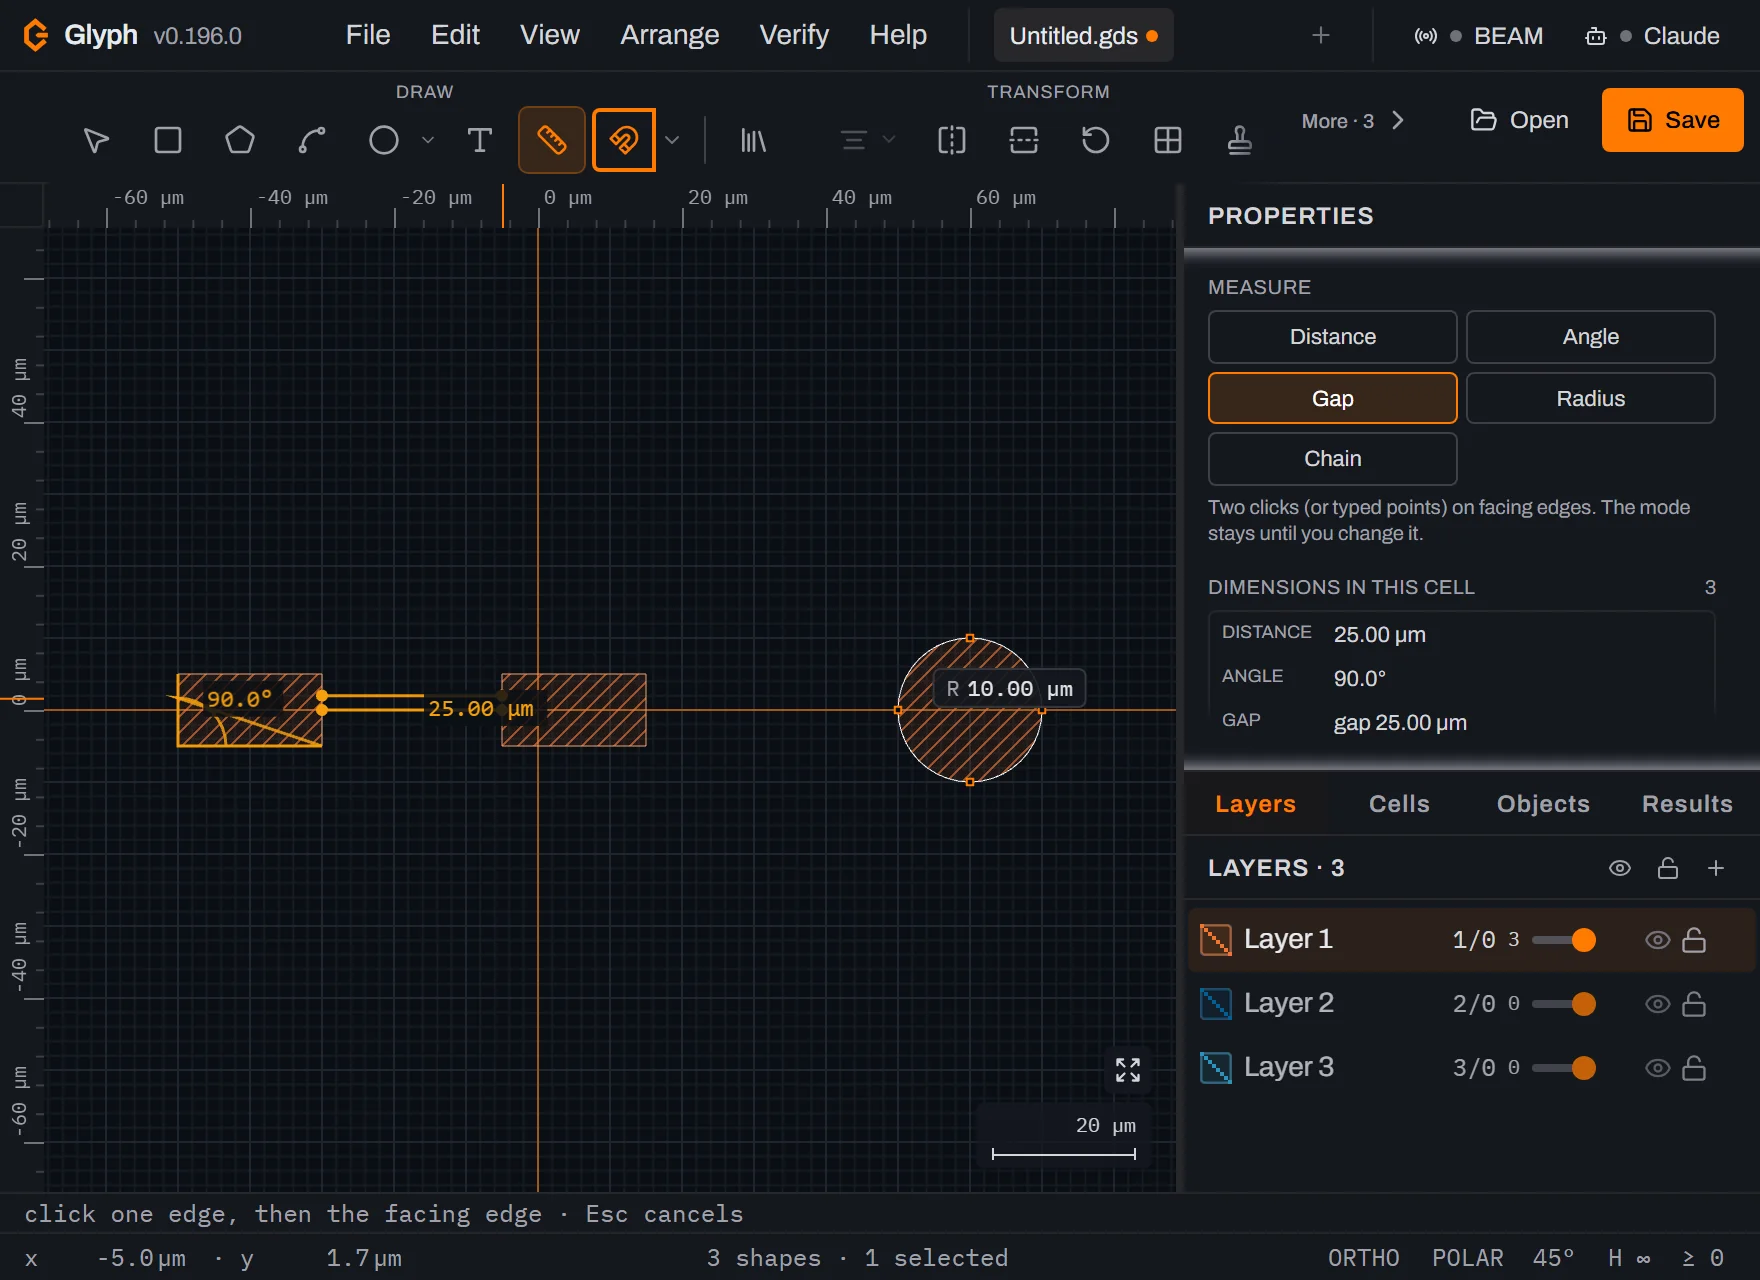1760x1280 pixels.
Task: Toggle ORTHO mode in status bar
Action: (x=1364, y=1258)
